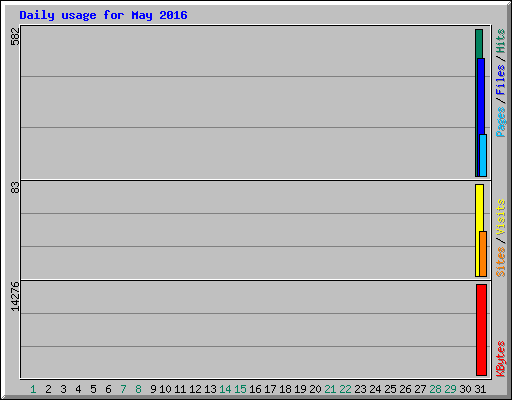This screenshot has height=400, width=512.
Task: Click the Hits legend label
Action: [x=500, y=41]
